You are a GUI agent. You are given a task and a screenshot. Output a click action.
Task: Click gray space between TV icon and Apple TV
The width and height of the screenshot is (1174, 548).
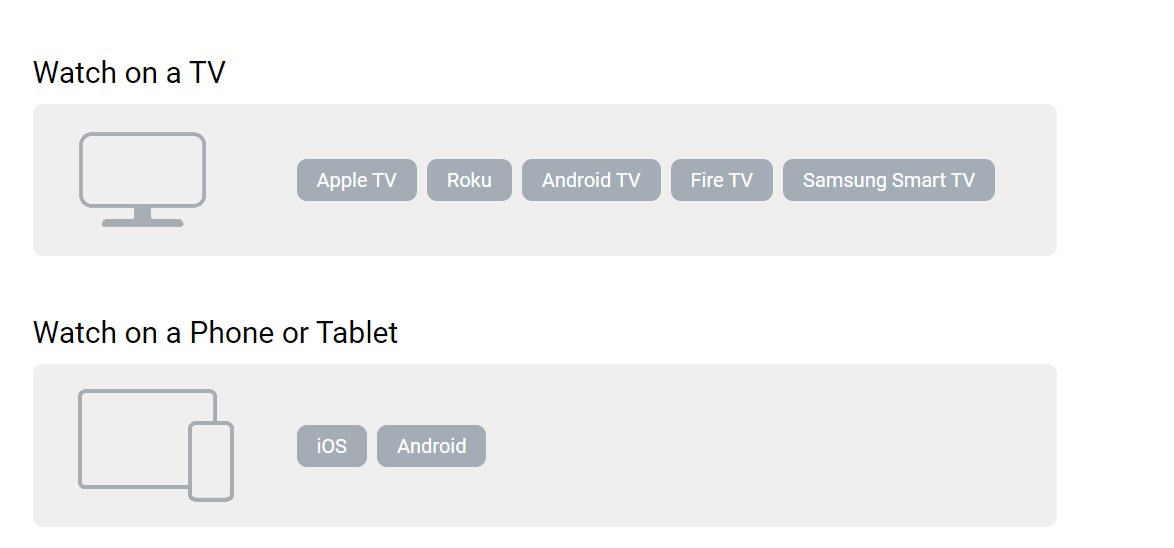(x=250, y=180)
